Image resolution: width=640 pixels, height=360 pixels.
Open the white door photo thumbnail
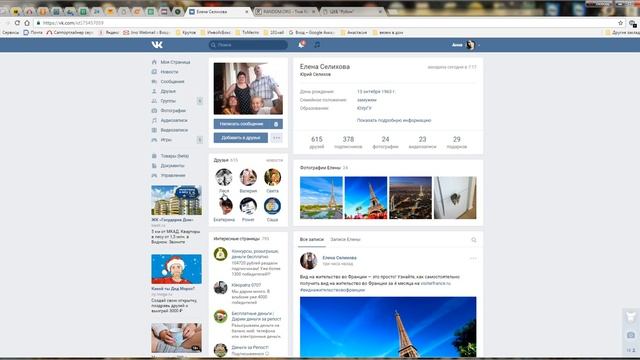[x=455, y=198]
